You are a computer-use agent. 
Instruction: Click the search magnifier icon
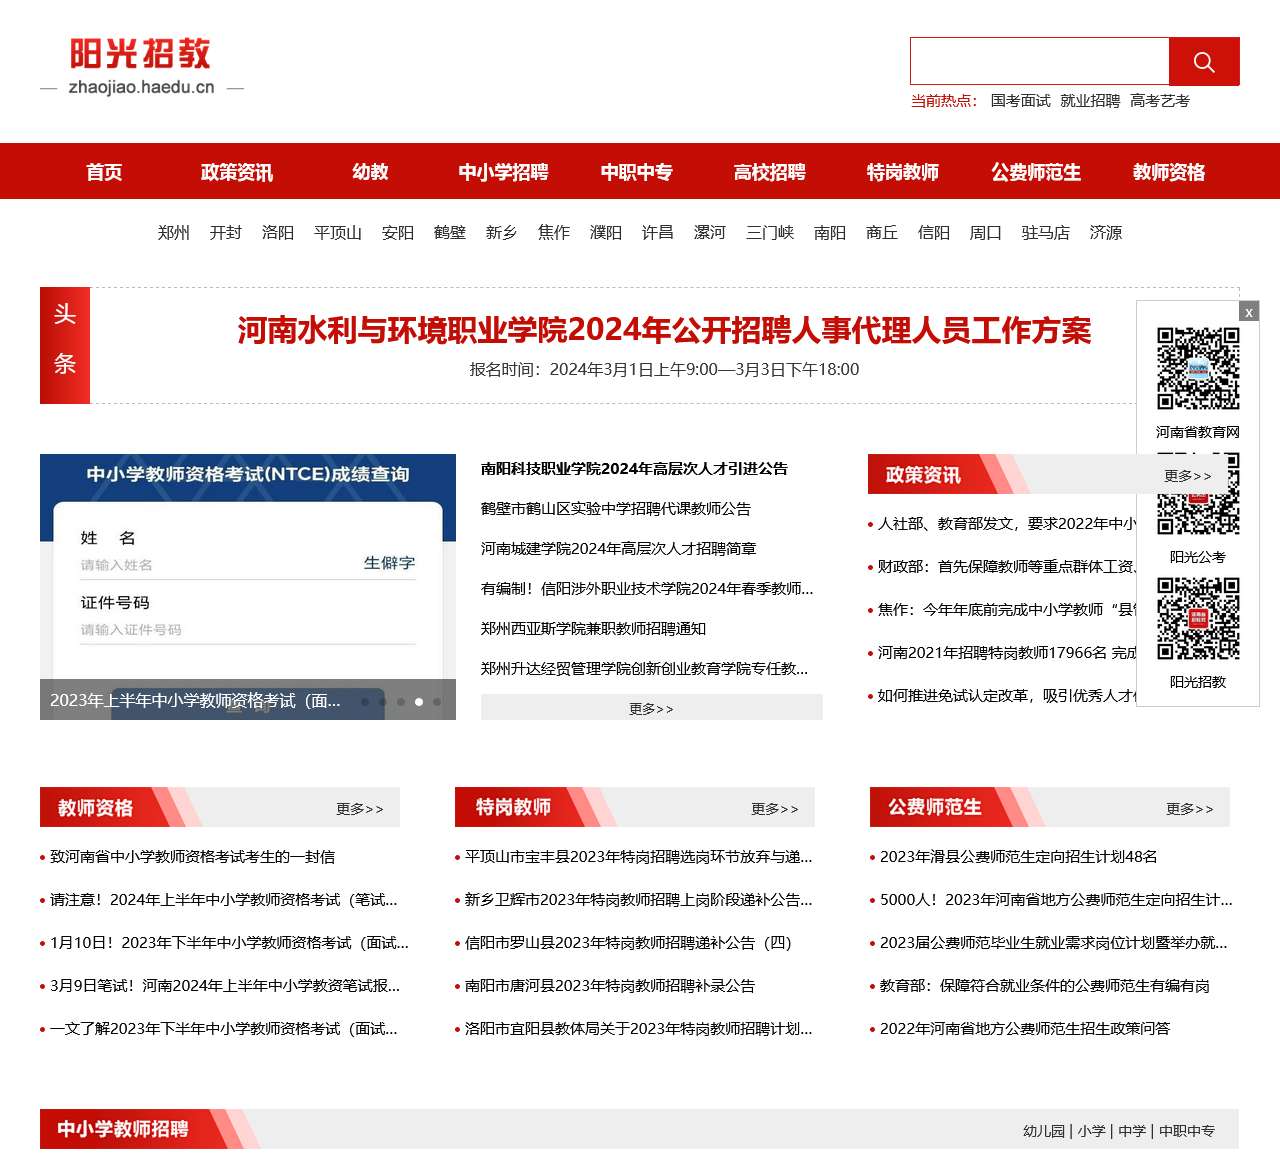click(1203, 61)
